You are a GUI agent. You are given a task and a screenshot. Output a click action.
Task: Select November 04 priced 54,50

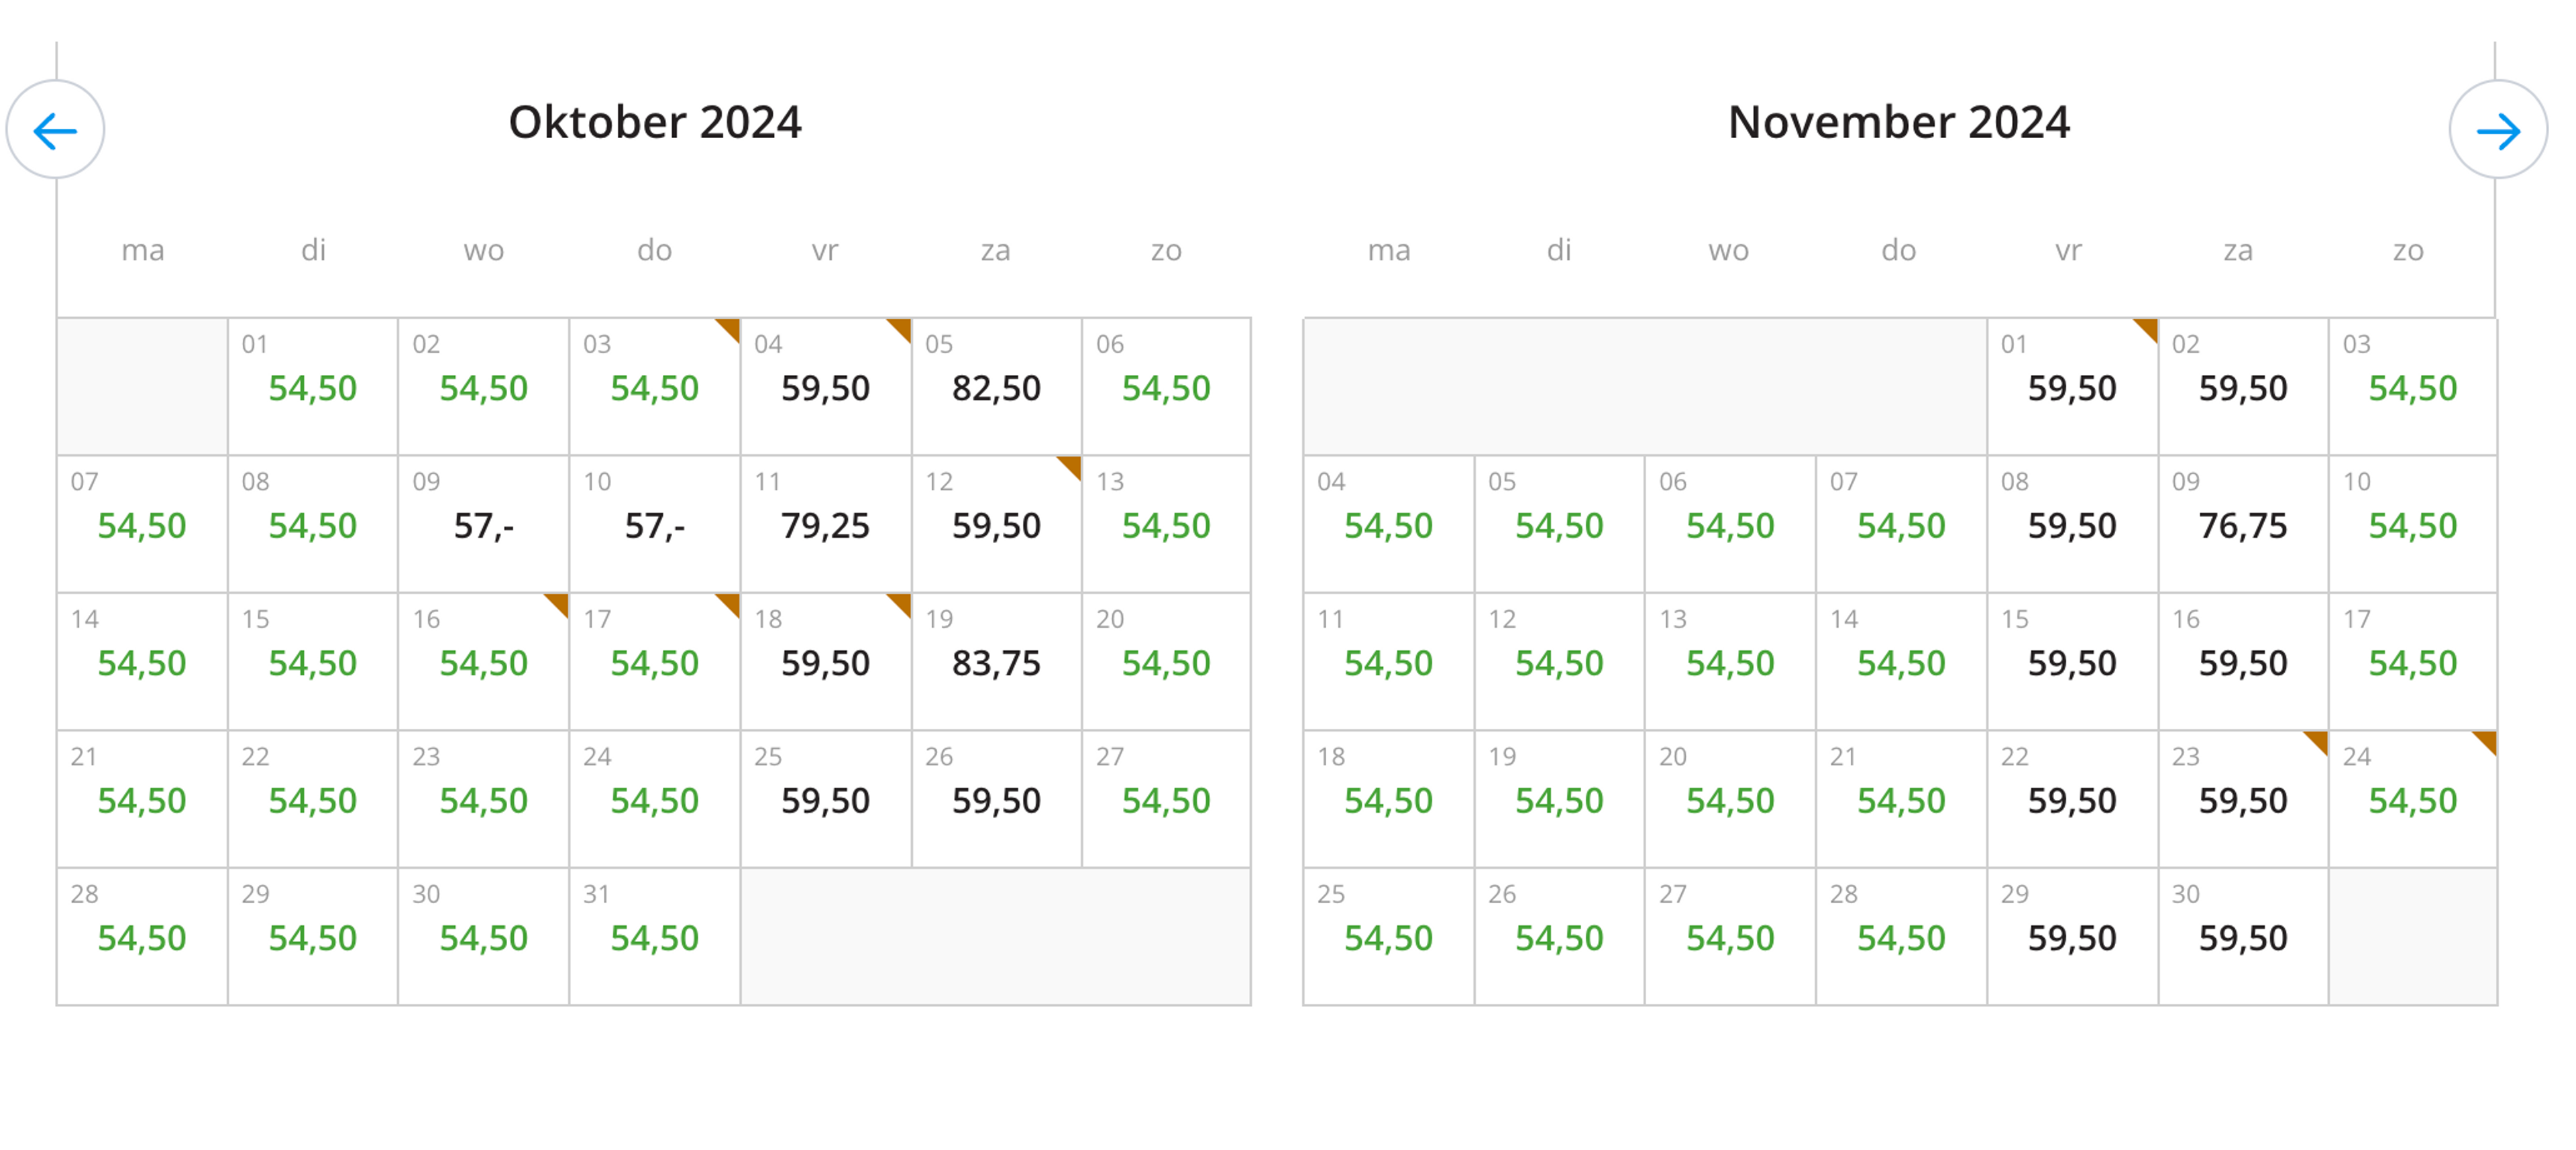(1389, 525)
